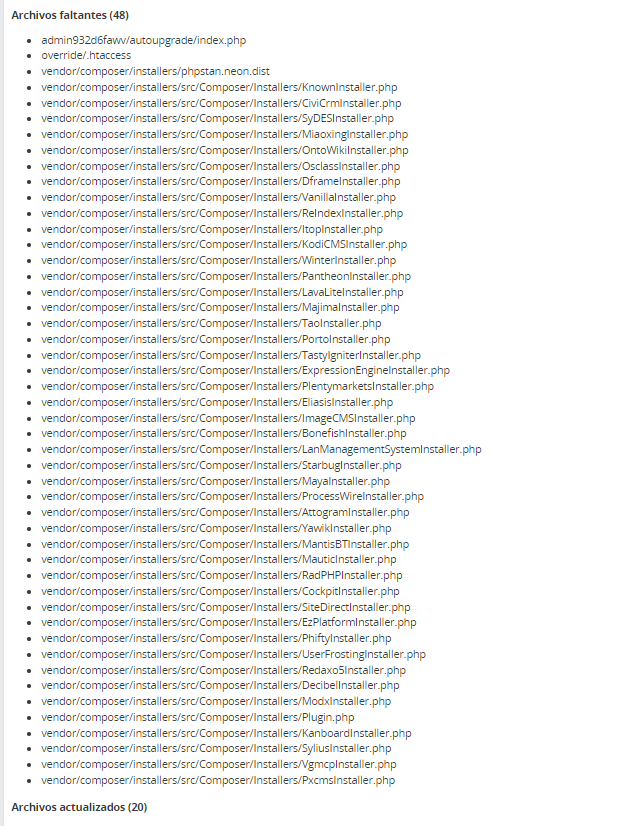Select the MantisBTInstaller.php list item
Image resolution: width=624 pixels, height=826 pixels.
pos(225,544)
